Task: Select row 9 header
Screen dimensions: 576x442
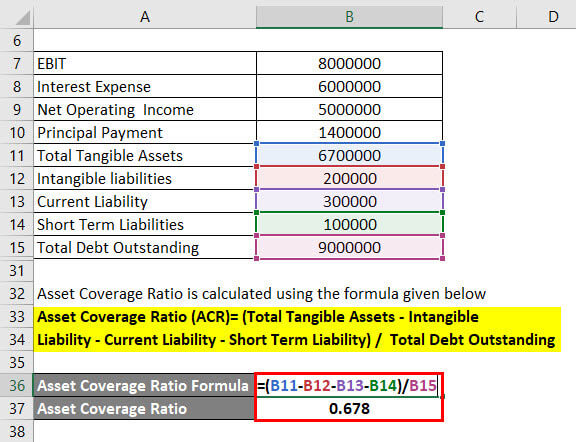Action: coord(17,109)
